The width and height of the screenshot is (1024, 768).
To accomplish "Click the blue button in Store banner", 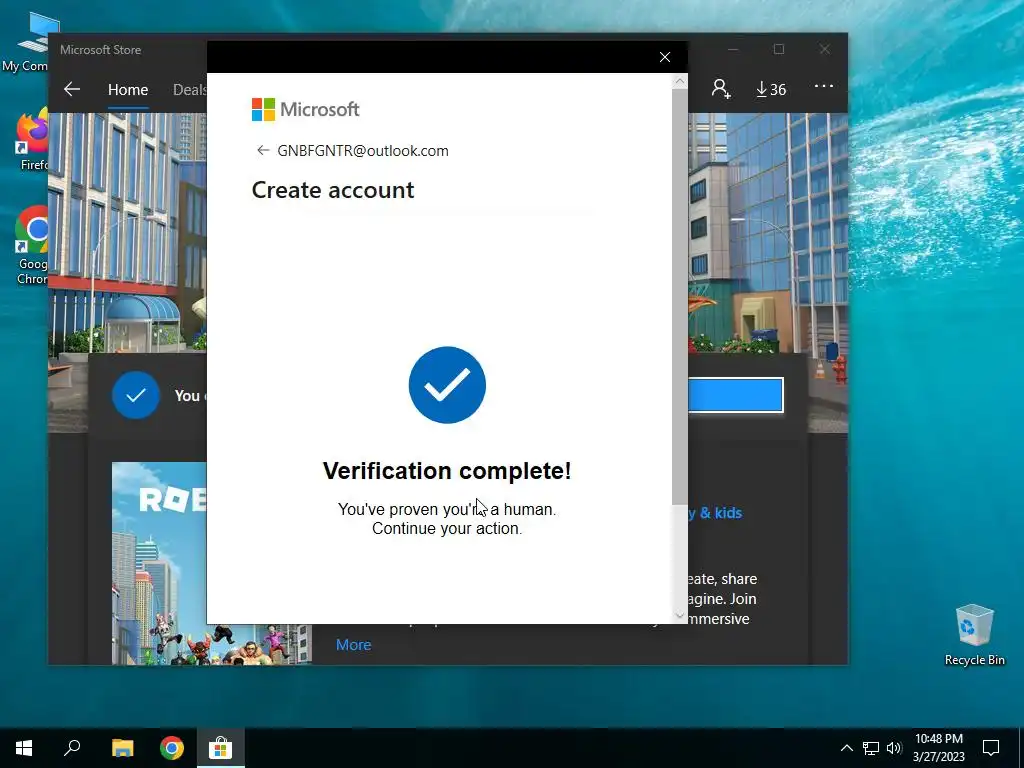I will [735, 395].
